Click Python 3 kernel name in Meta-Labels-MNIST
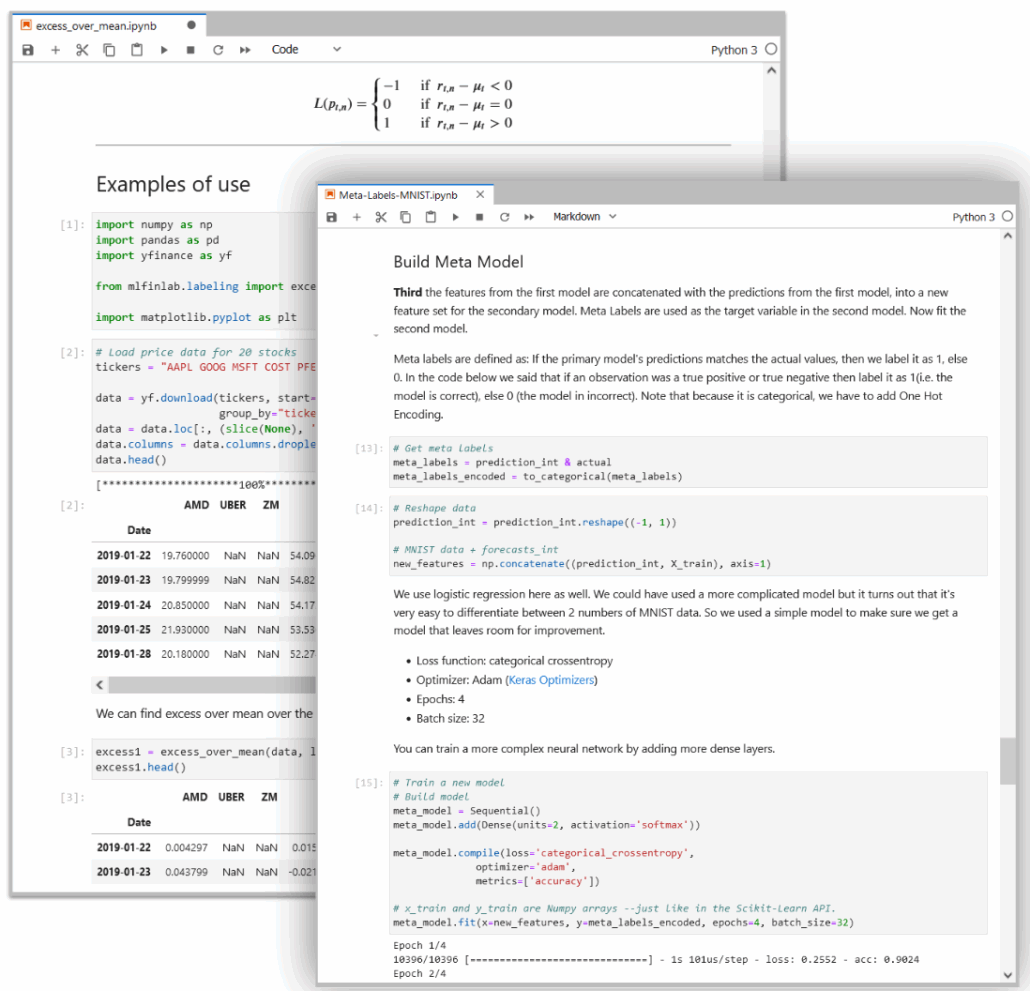1030x991 pixels. click(x=973, y=217)
